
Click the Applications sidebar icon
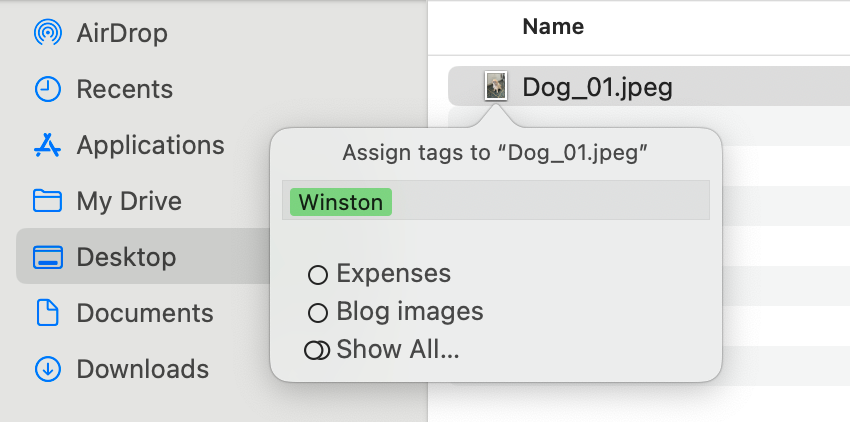tap(48, 145)
